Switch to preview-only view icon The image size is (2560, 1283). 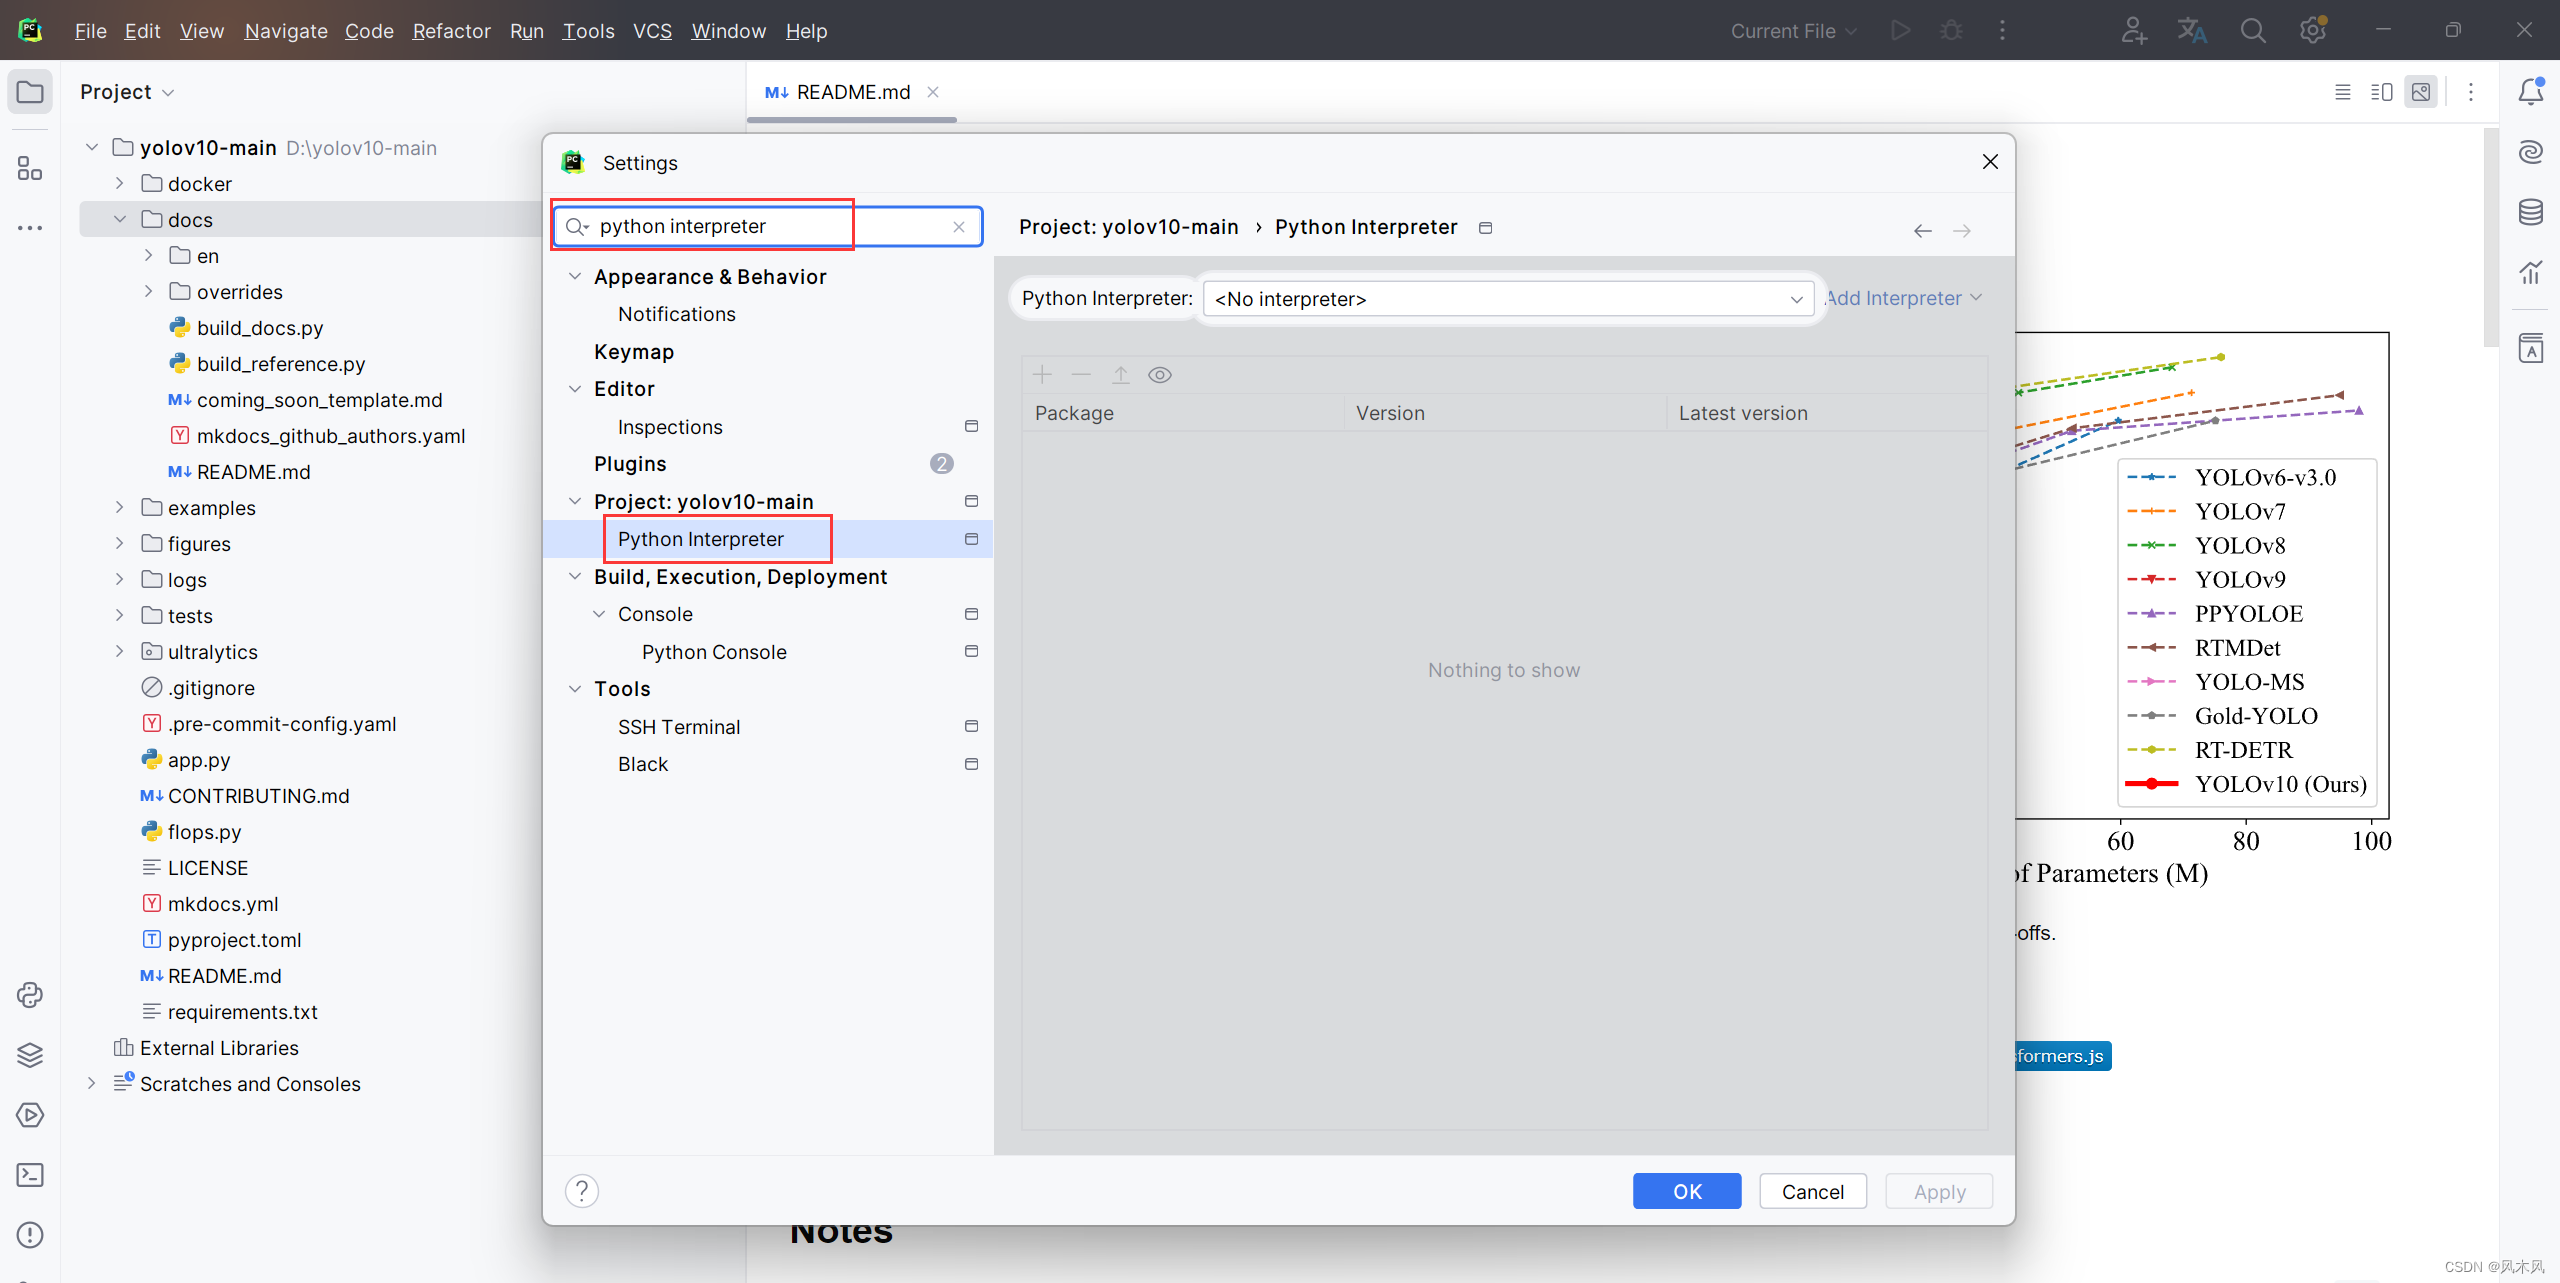click(2421, 92)
